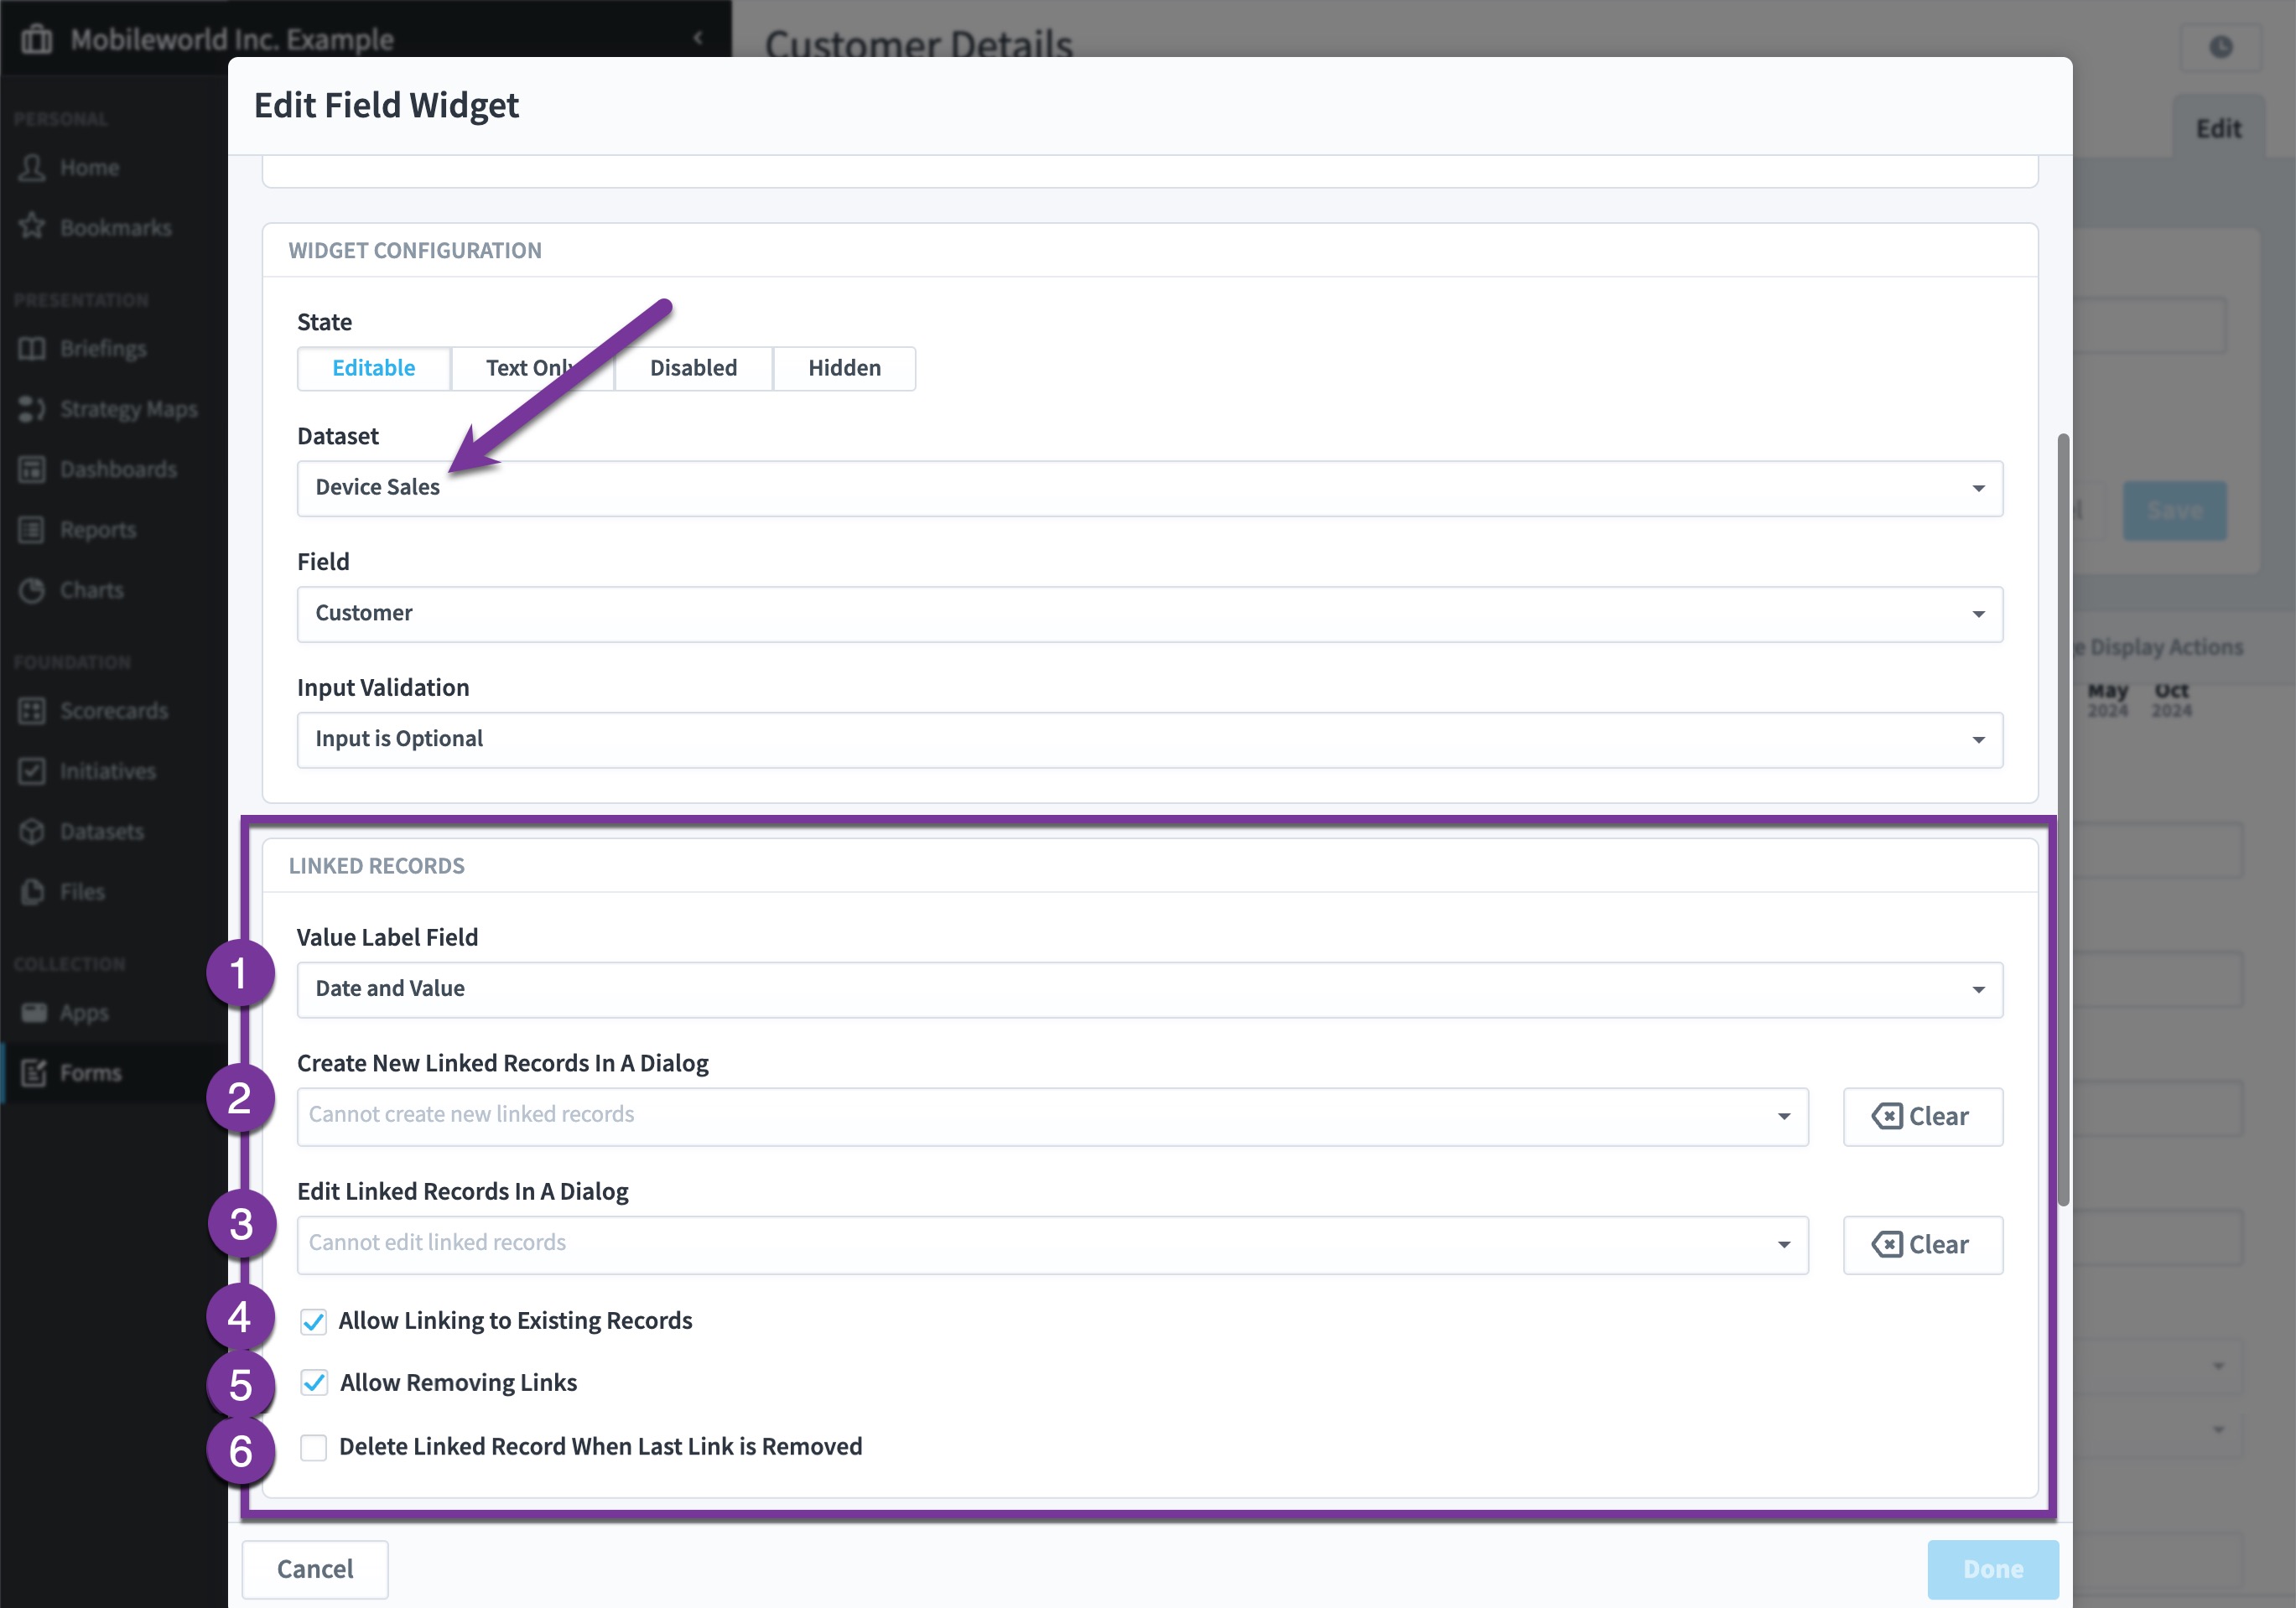Set State to Hidden
The image size is (2296, 1608).
click(844, 368)
